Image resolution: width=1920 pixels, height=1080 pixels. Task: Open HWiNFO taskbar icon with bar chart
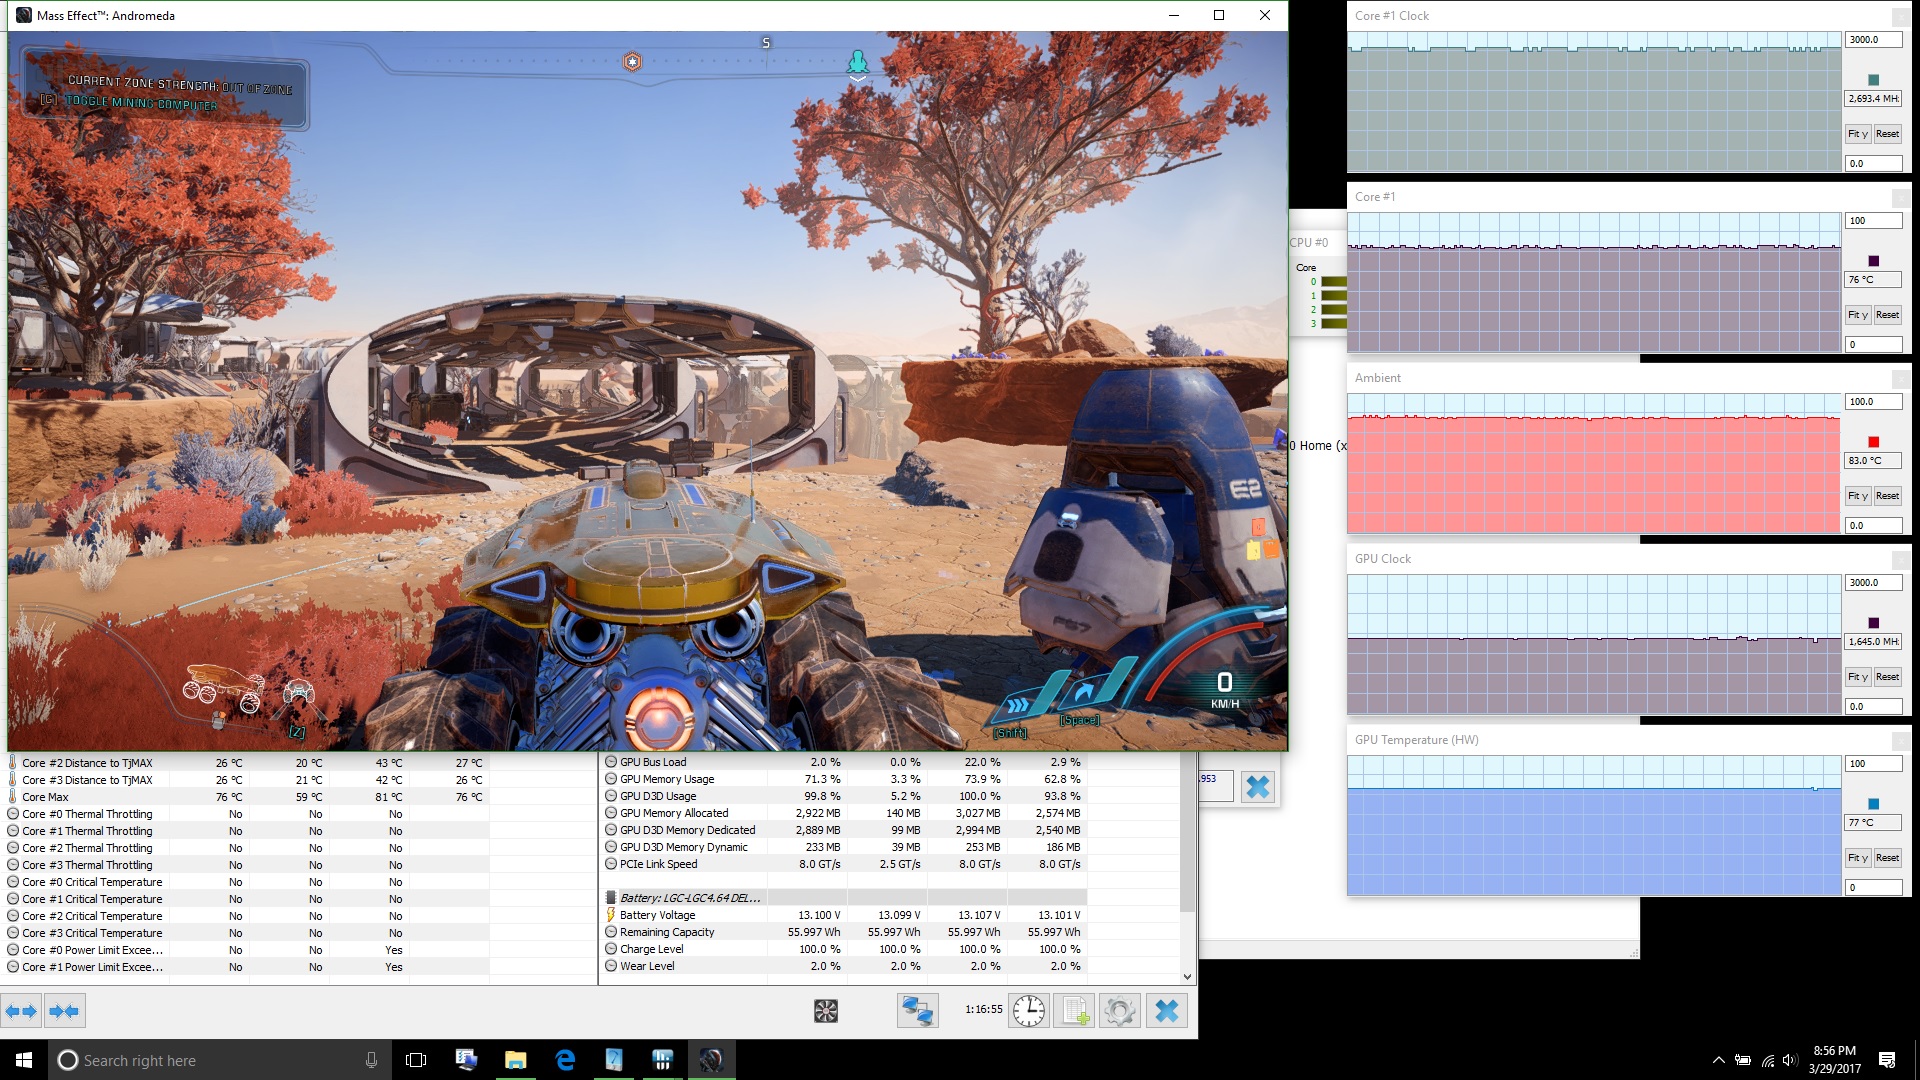(x=662, y=1060)
